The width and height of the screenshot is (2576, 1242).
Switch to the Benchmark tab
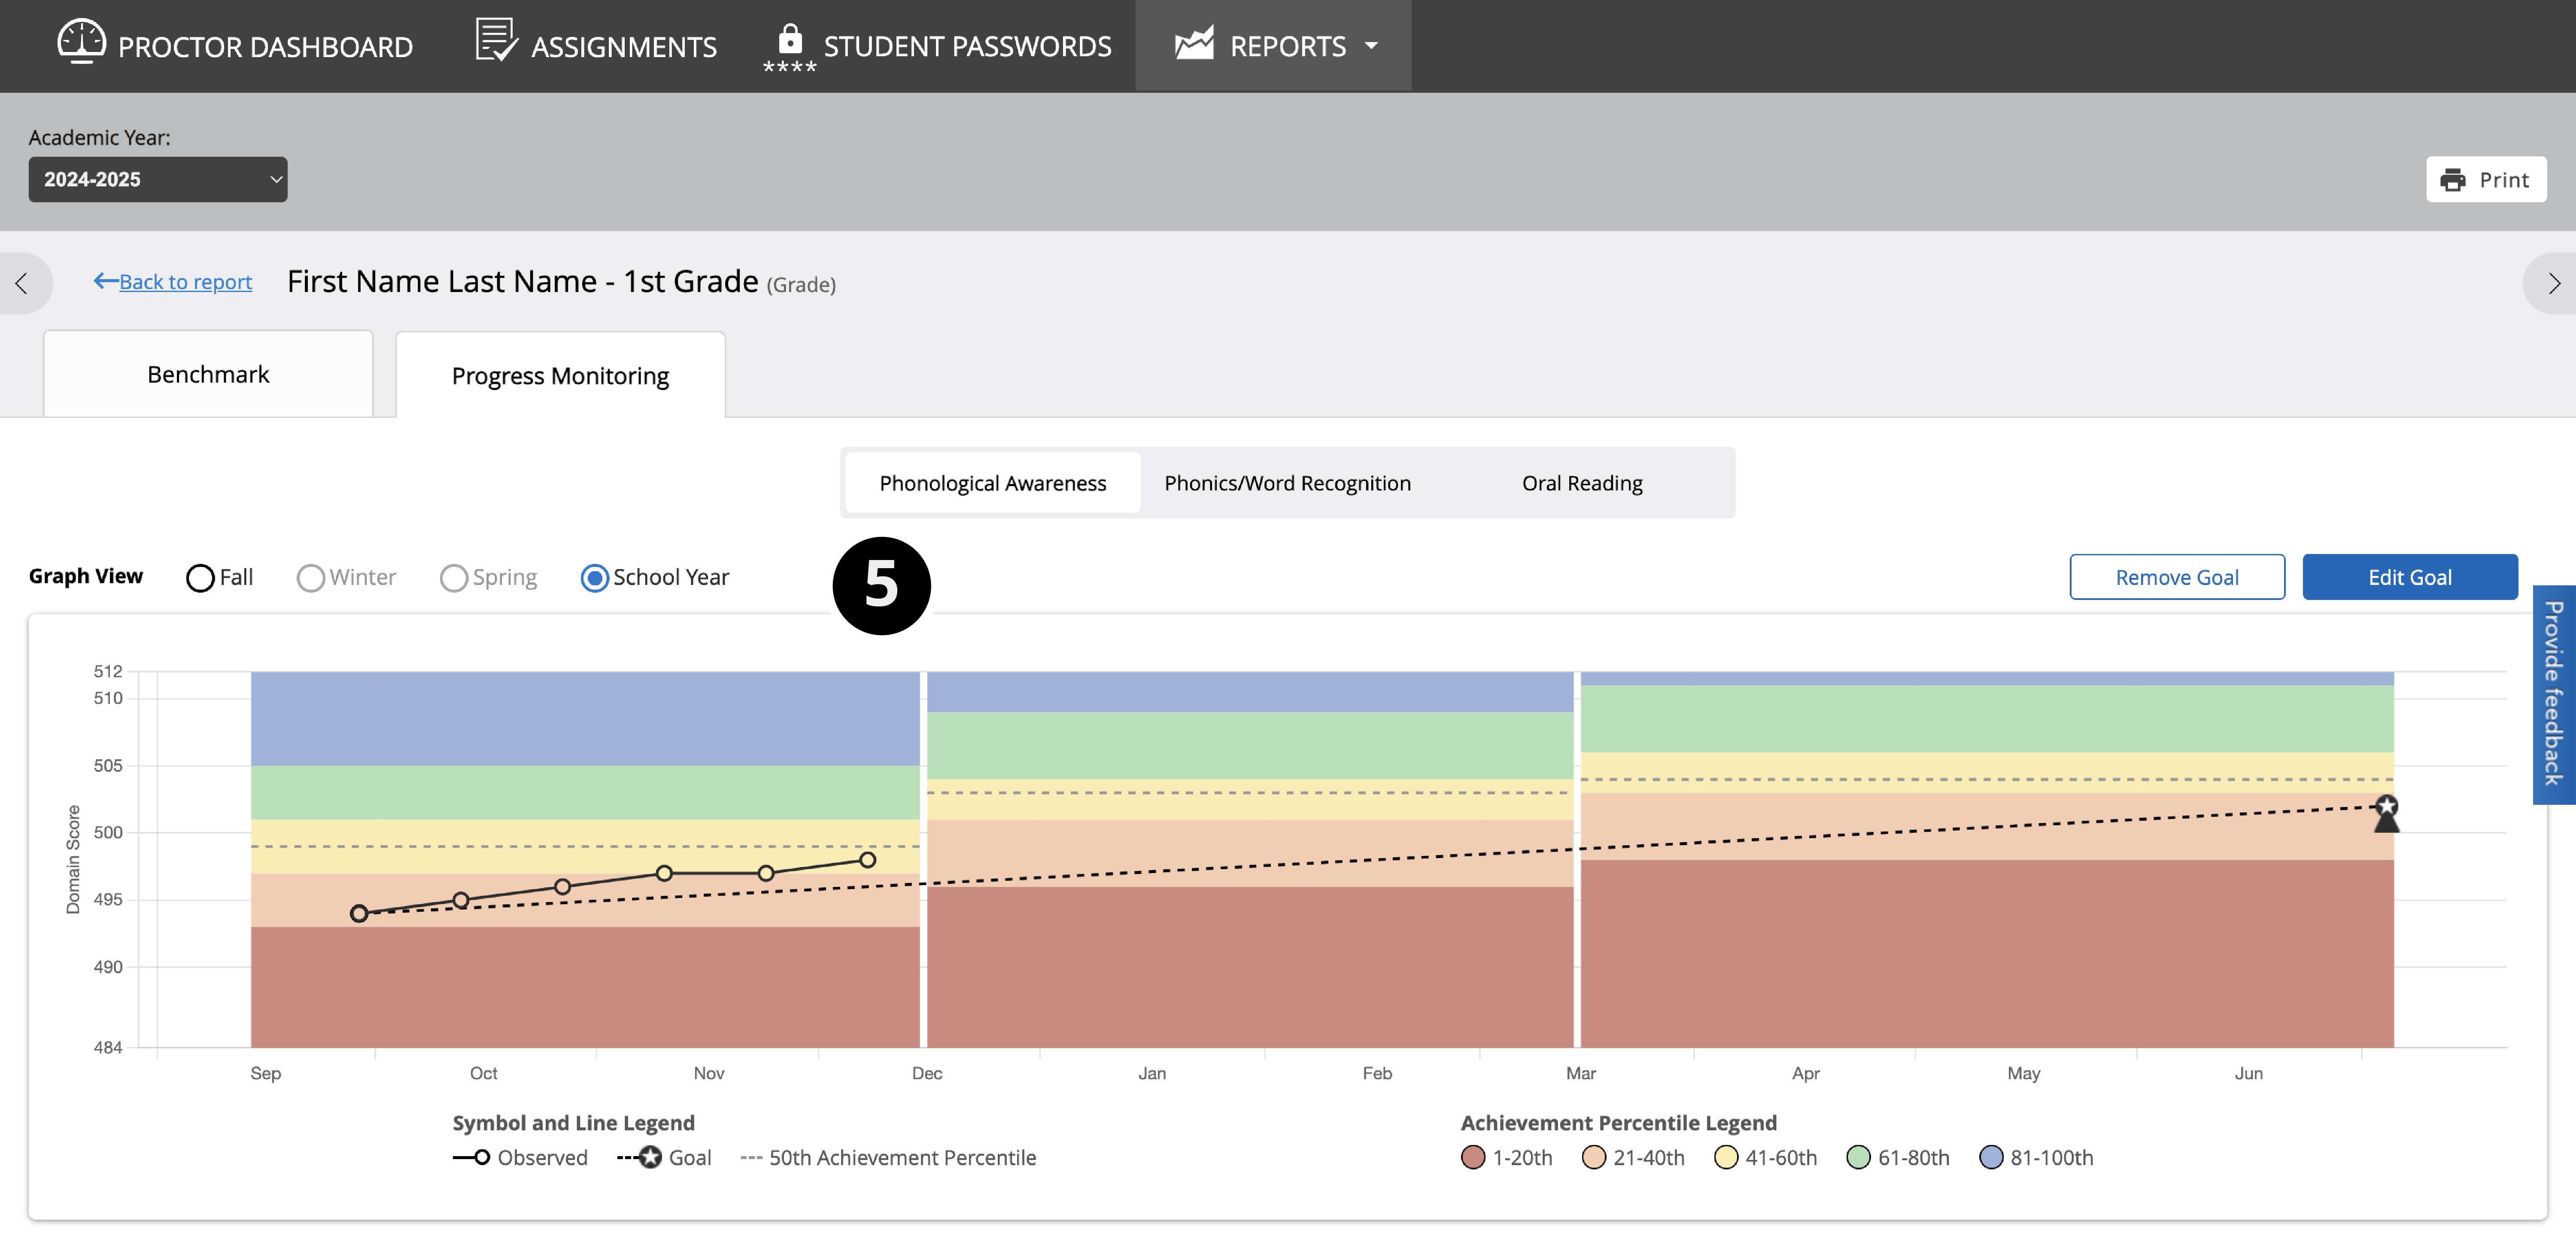pos(208,375)
